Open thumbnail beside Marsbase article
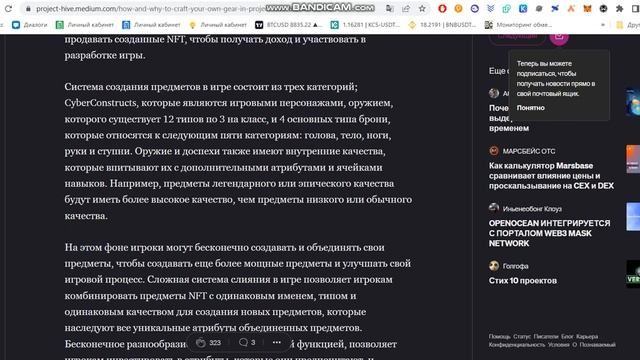Viewport: 640px width, 360px height. (633, 159)
